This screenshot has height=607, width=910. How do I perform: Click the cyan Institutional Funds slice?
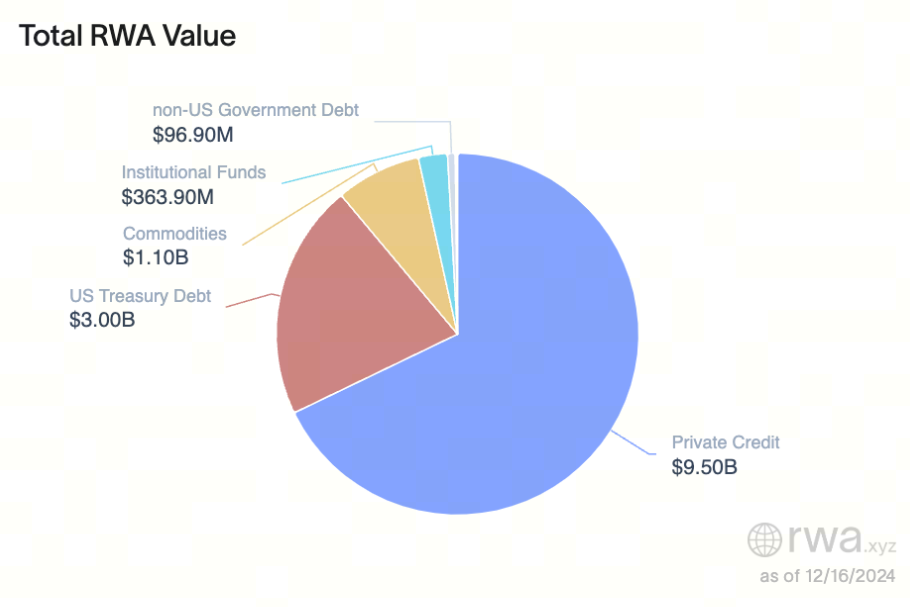click(434, 175)
